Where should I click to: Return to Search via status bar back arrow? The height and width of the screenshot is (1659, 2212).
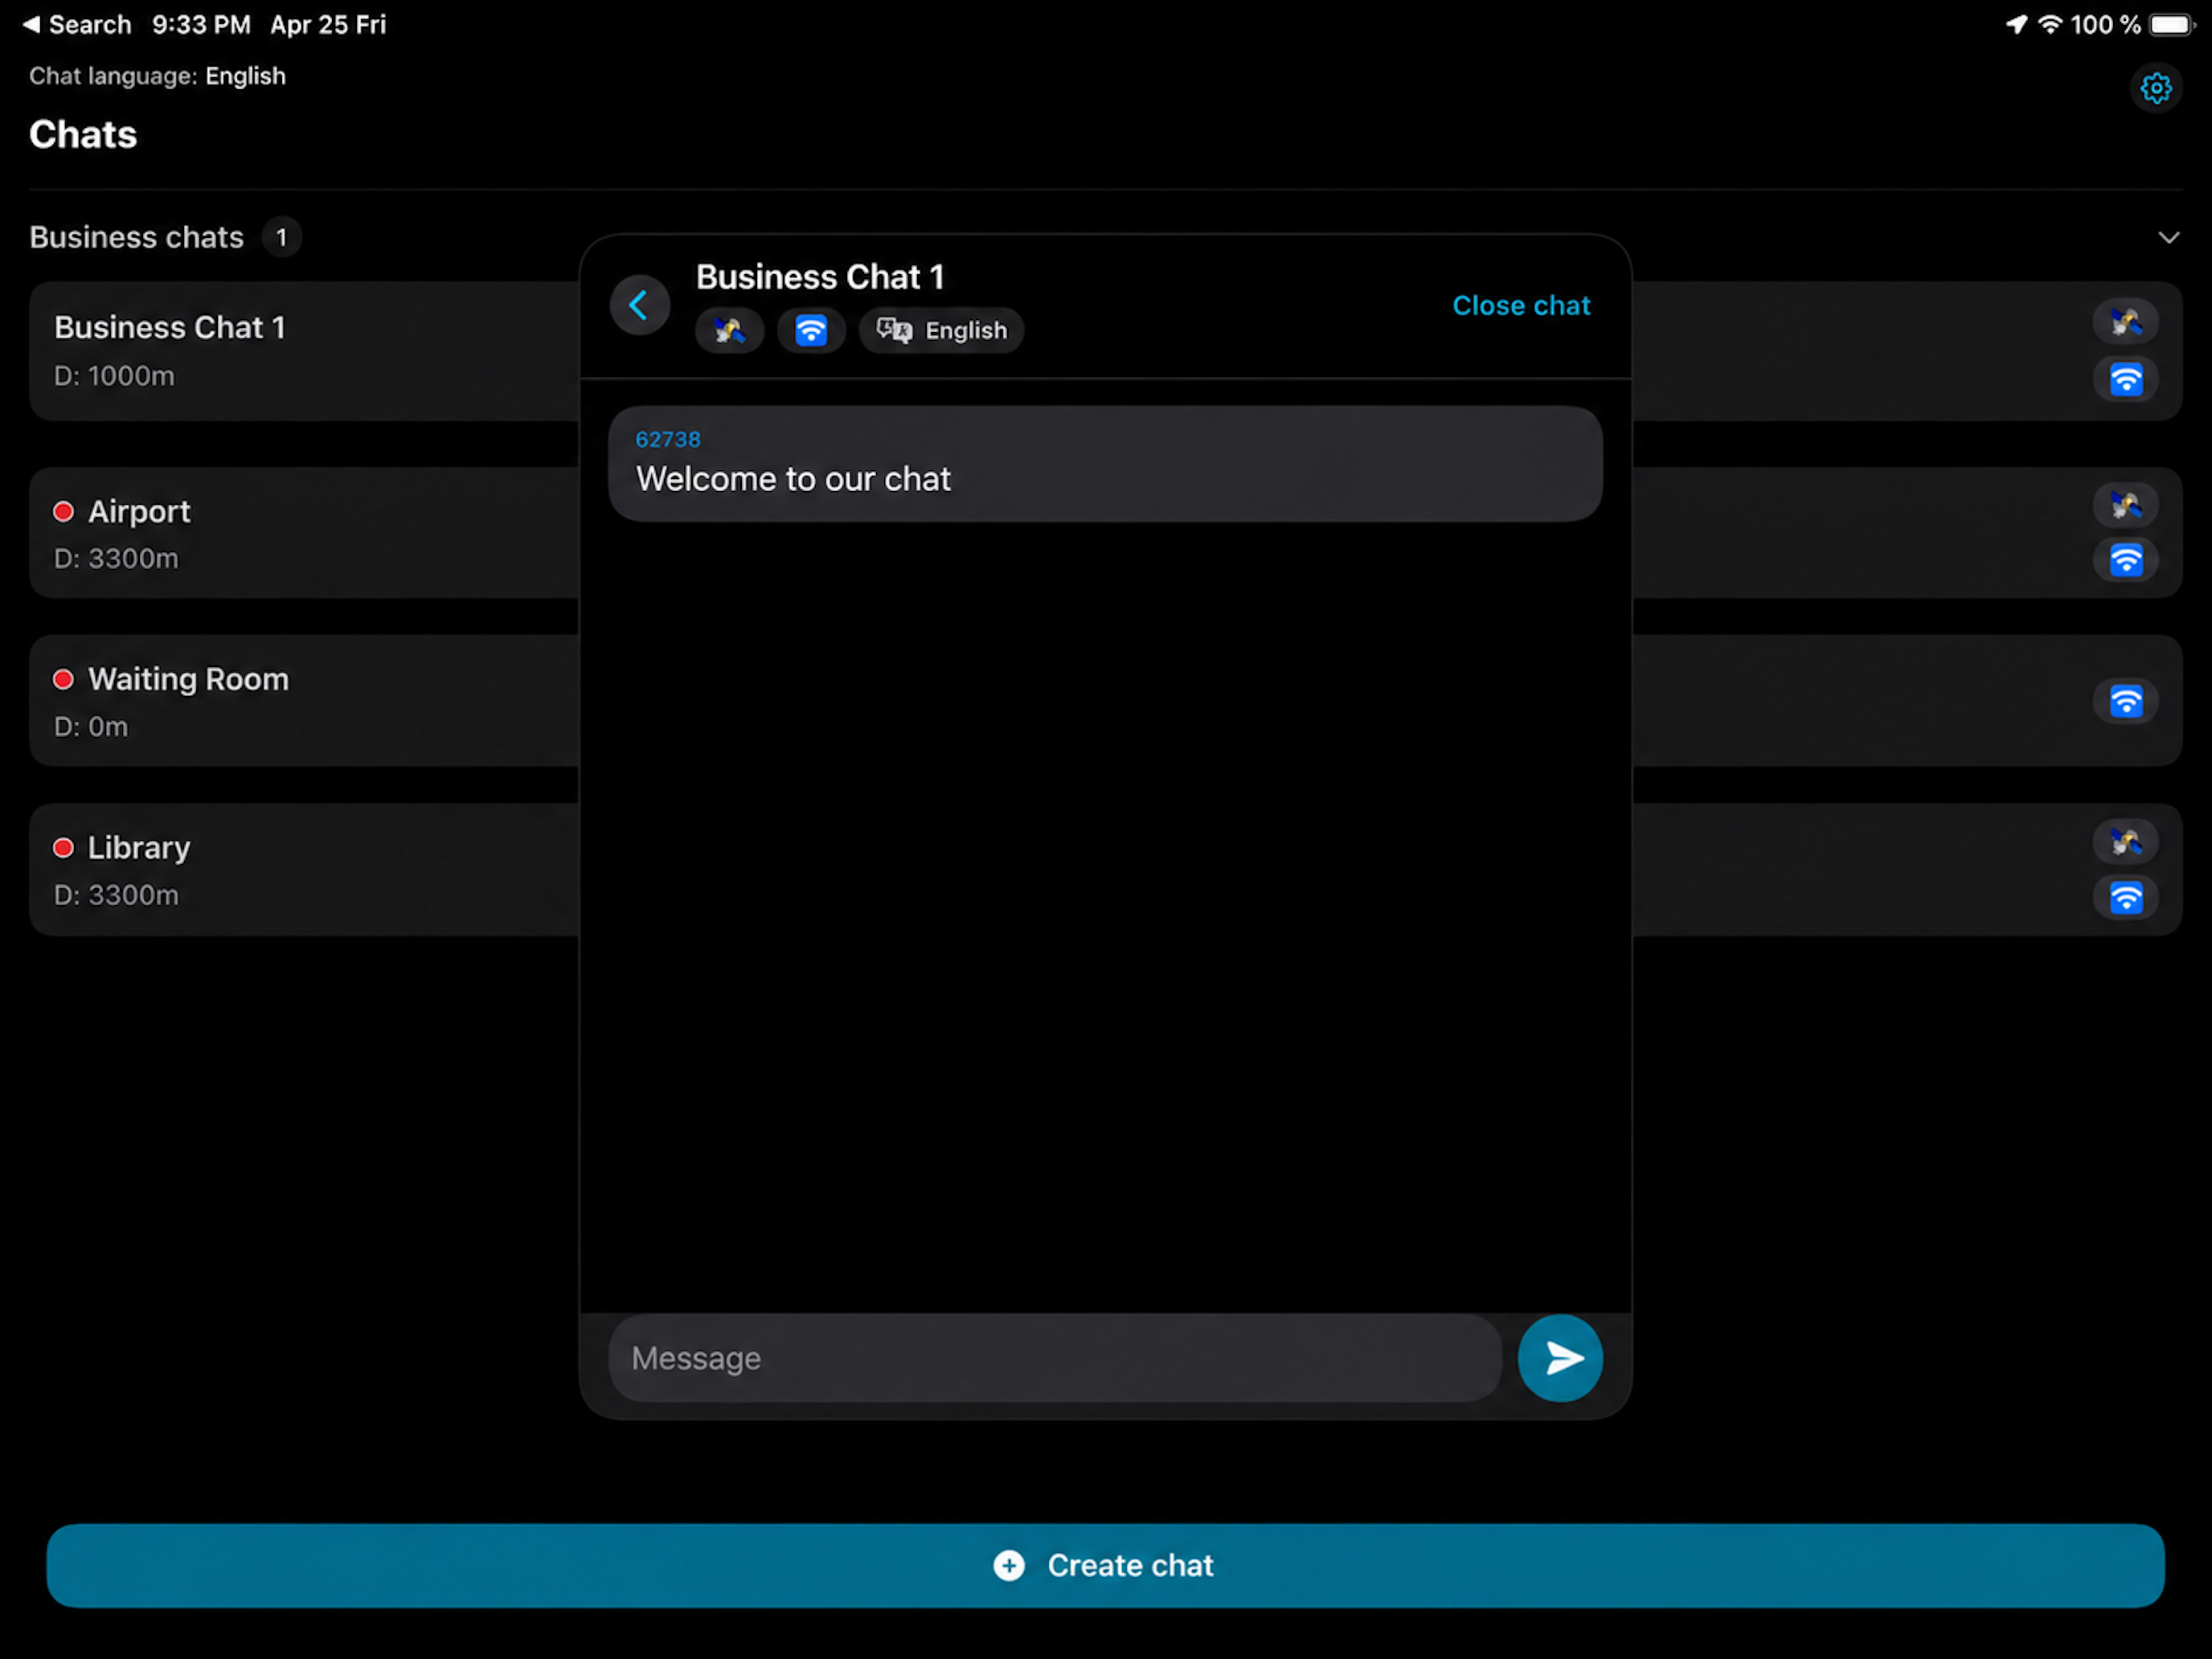tap(76, 24)
